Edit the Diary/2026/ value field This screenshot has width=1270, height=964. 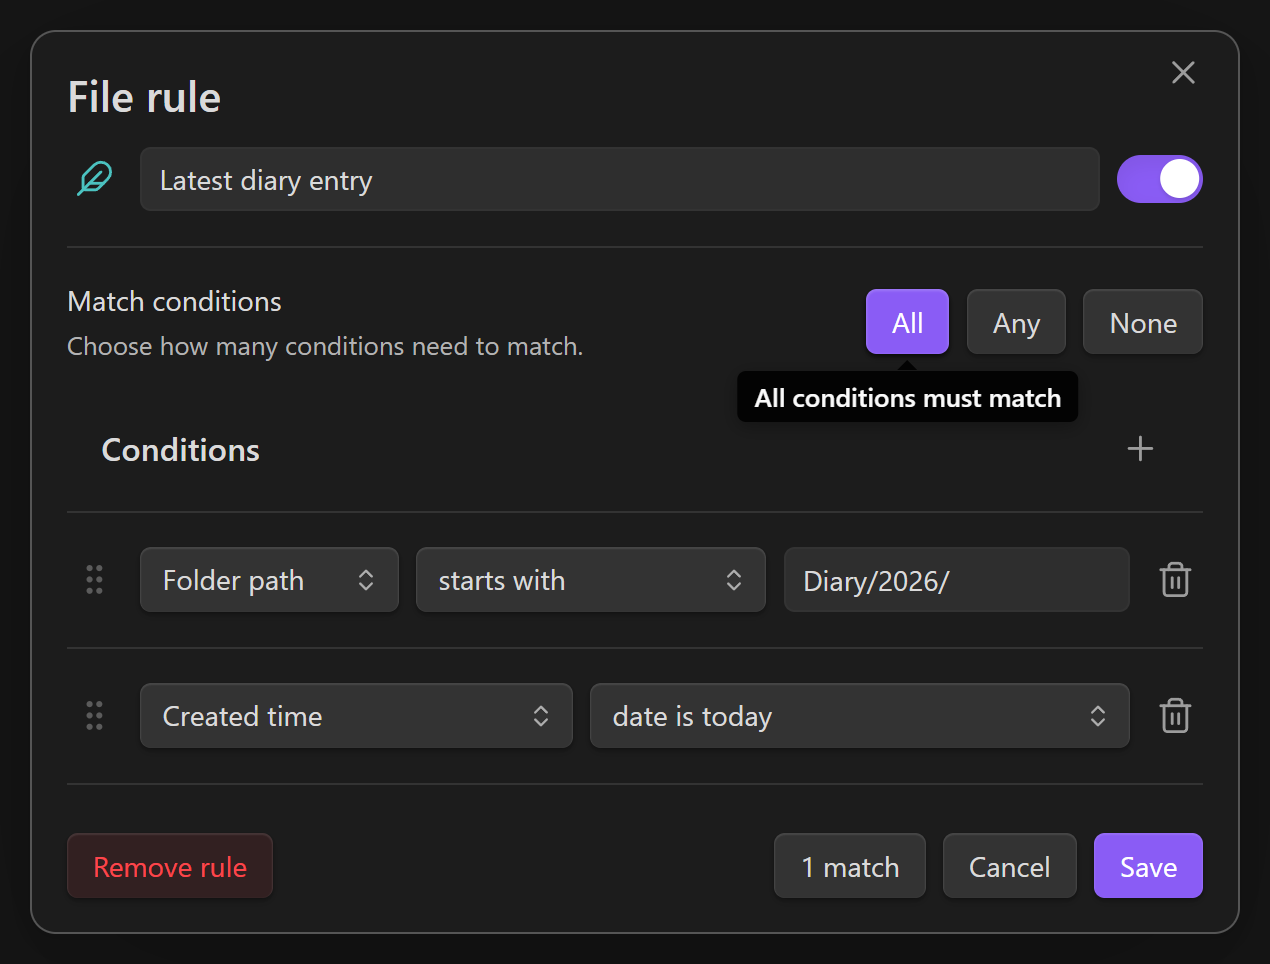pyautogui.click(x=956, y=580)
